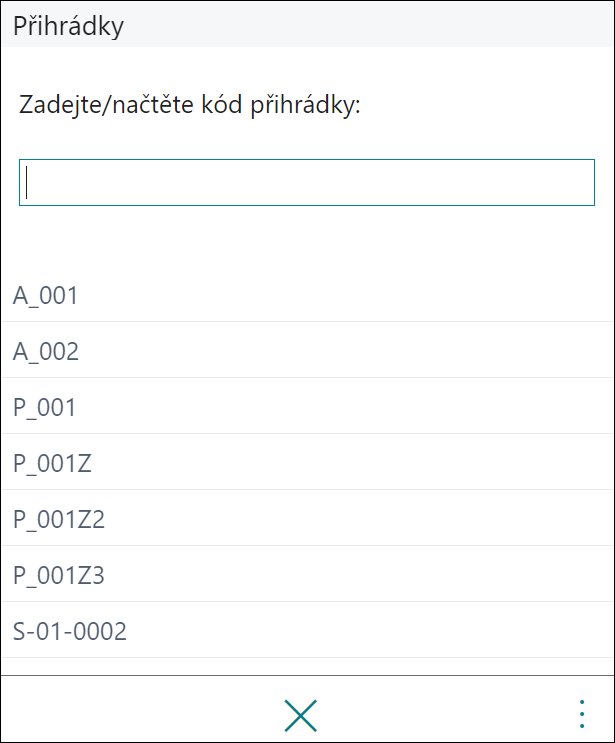This screenshot has height=743, width=615.
Task: Choose bin A_002
Action: [307, 351]
